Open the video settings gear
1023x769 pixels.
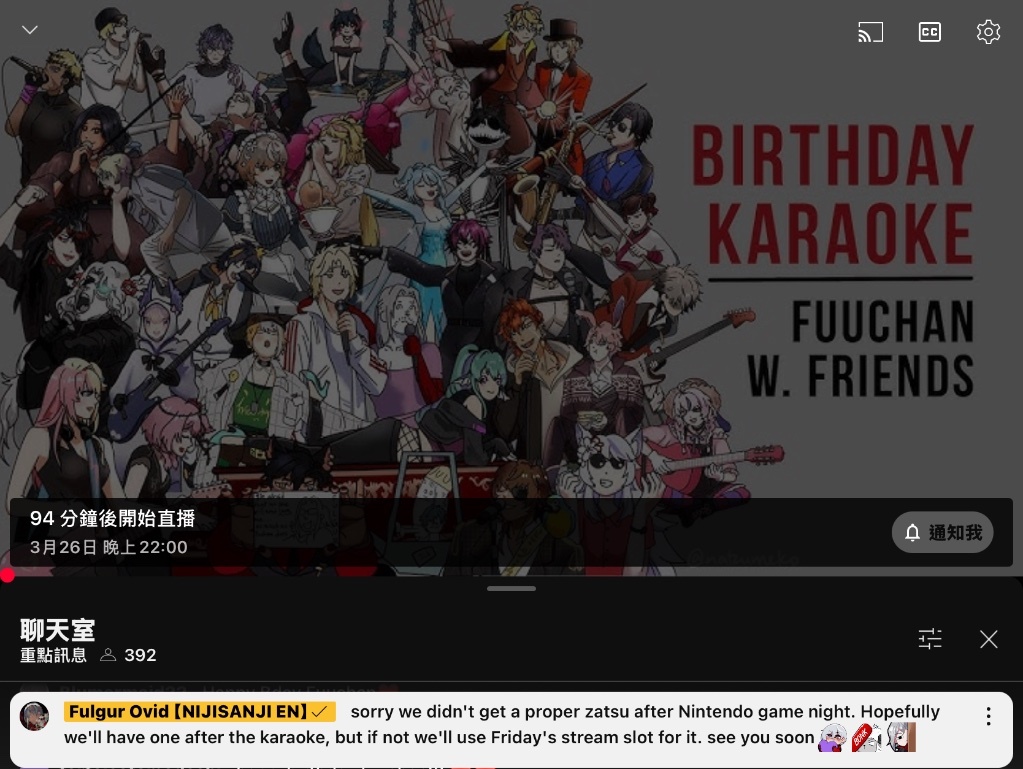tap(988, 32)
